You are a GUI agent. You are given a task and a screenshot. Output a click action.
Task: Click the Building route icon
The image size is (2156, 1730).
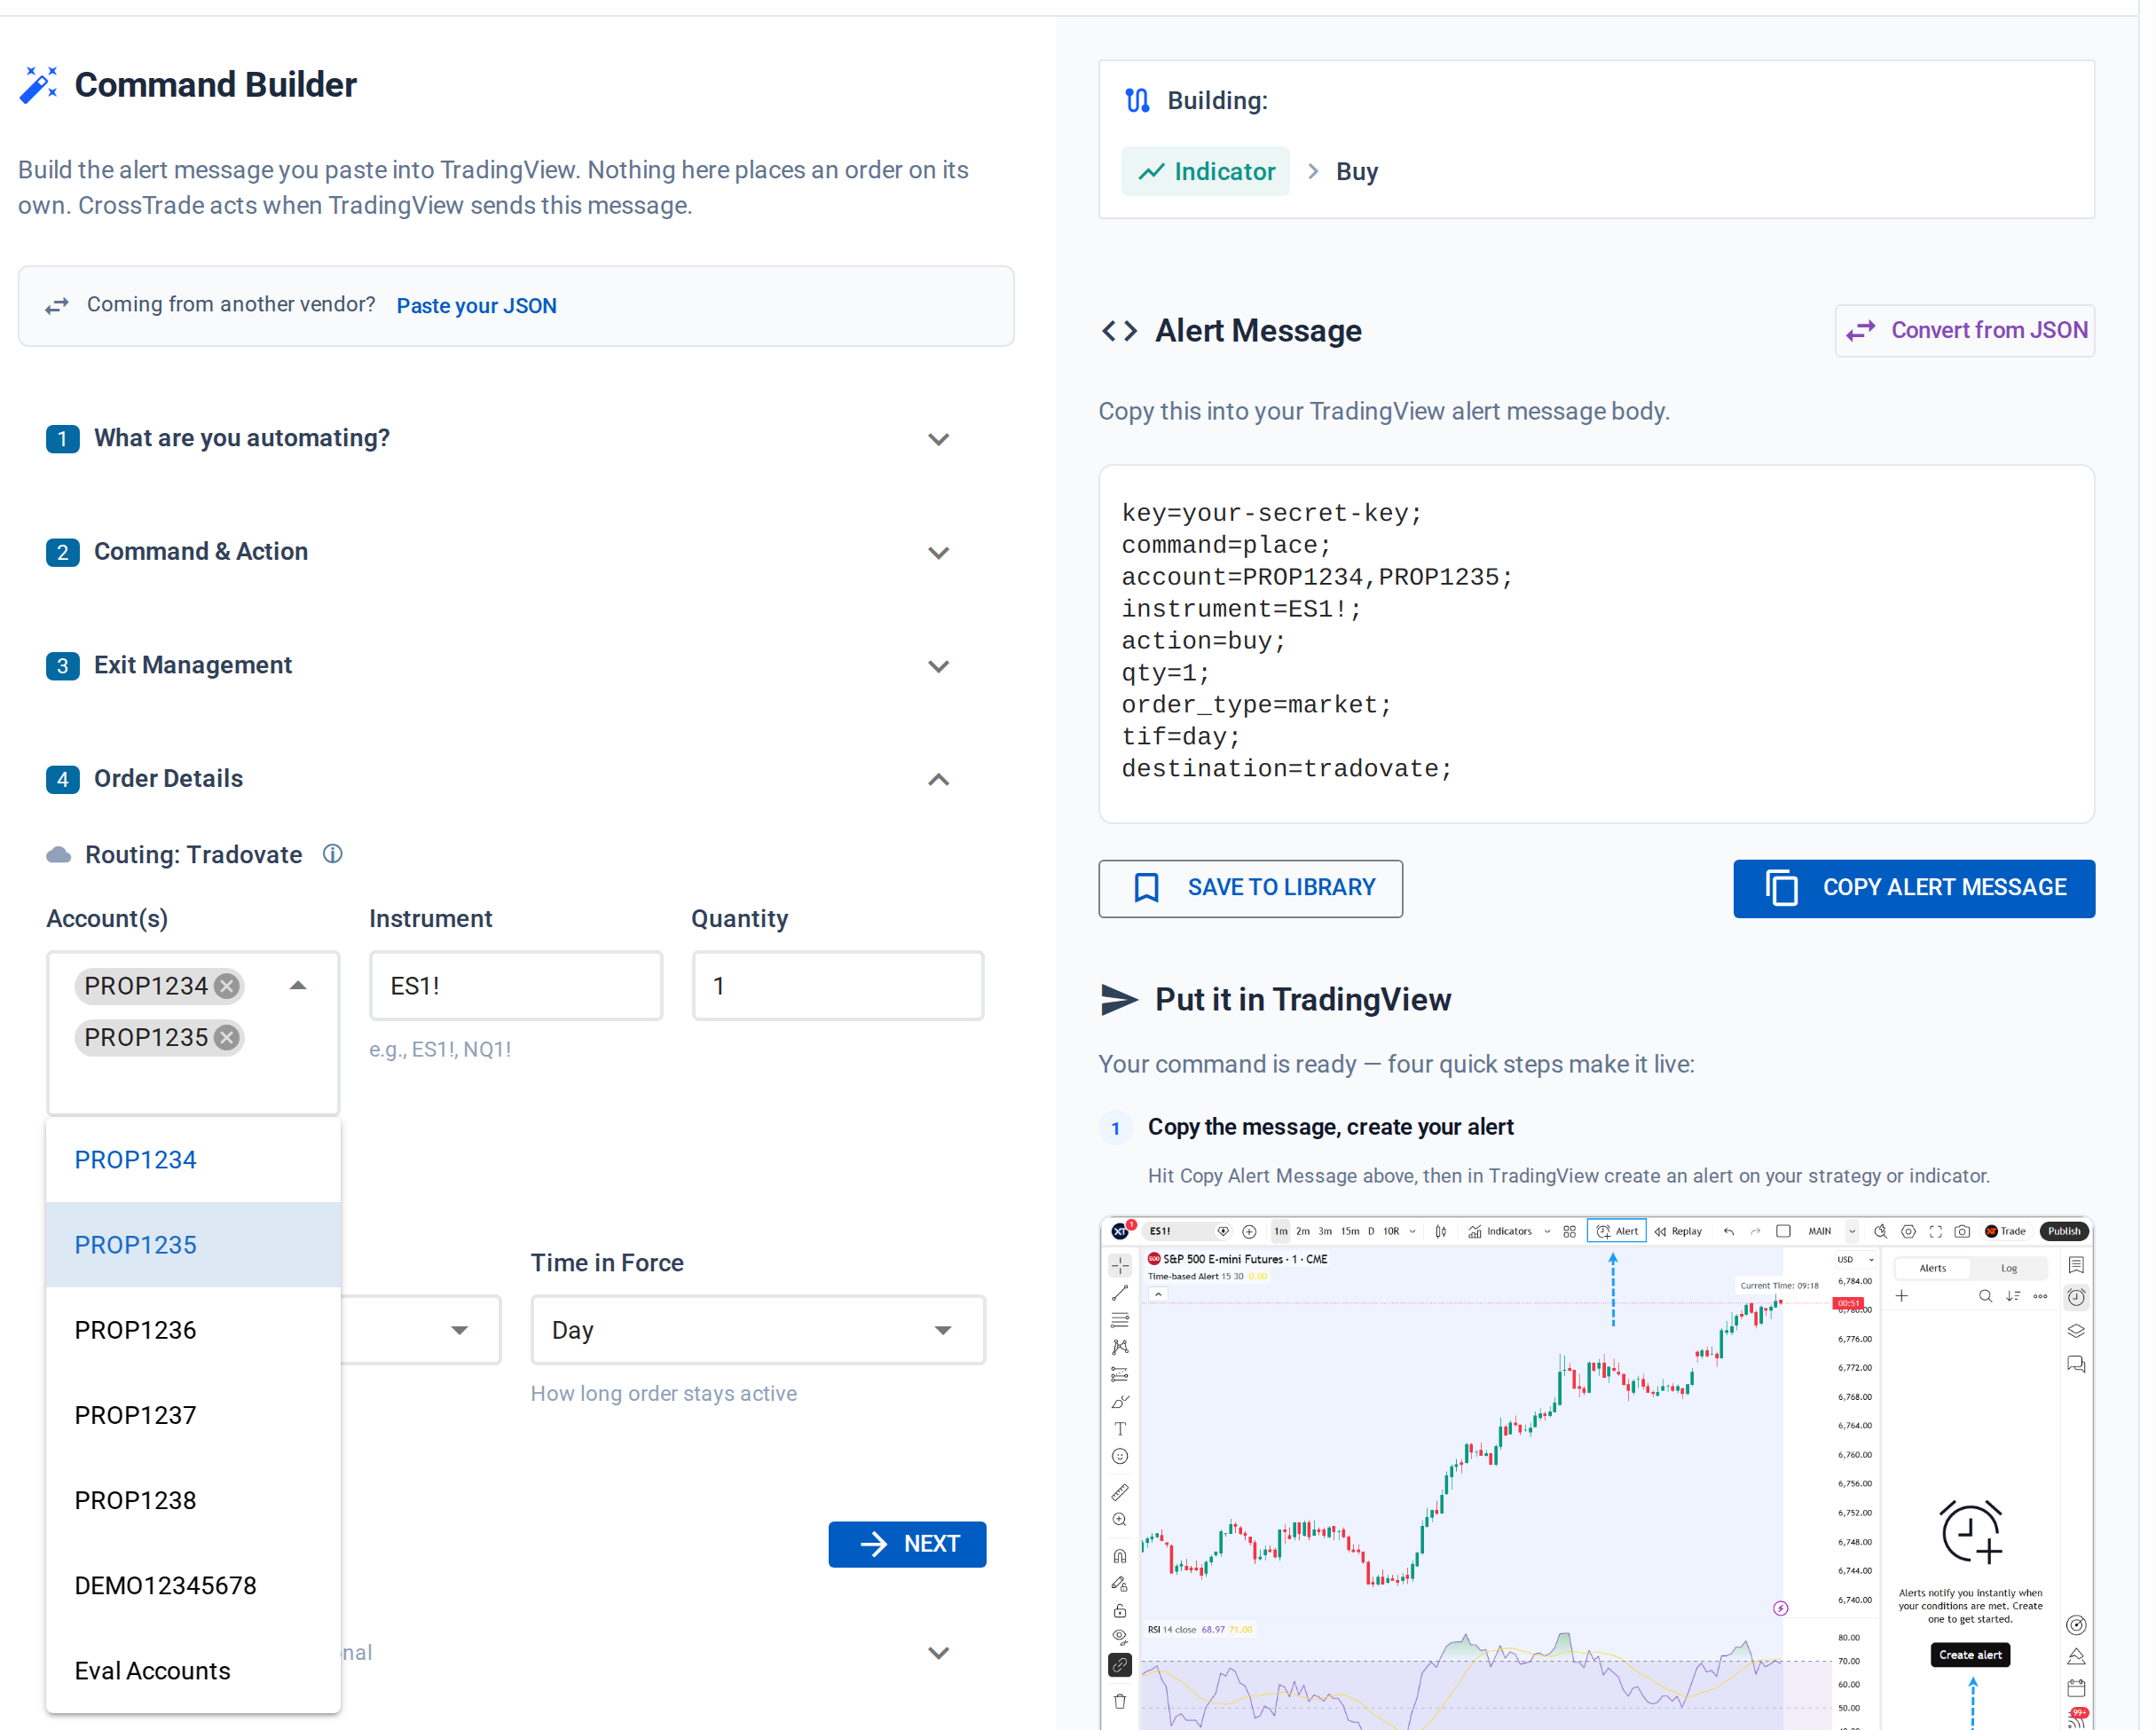click(x=1137, y=101)
